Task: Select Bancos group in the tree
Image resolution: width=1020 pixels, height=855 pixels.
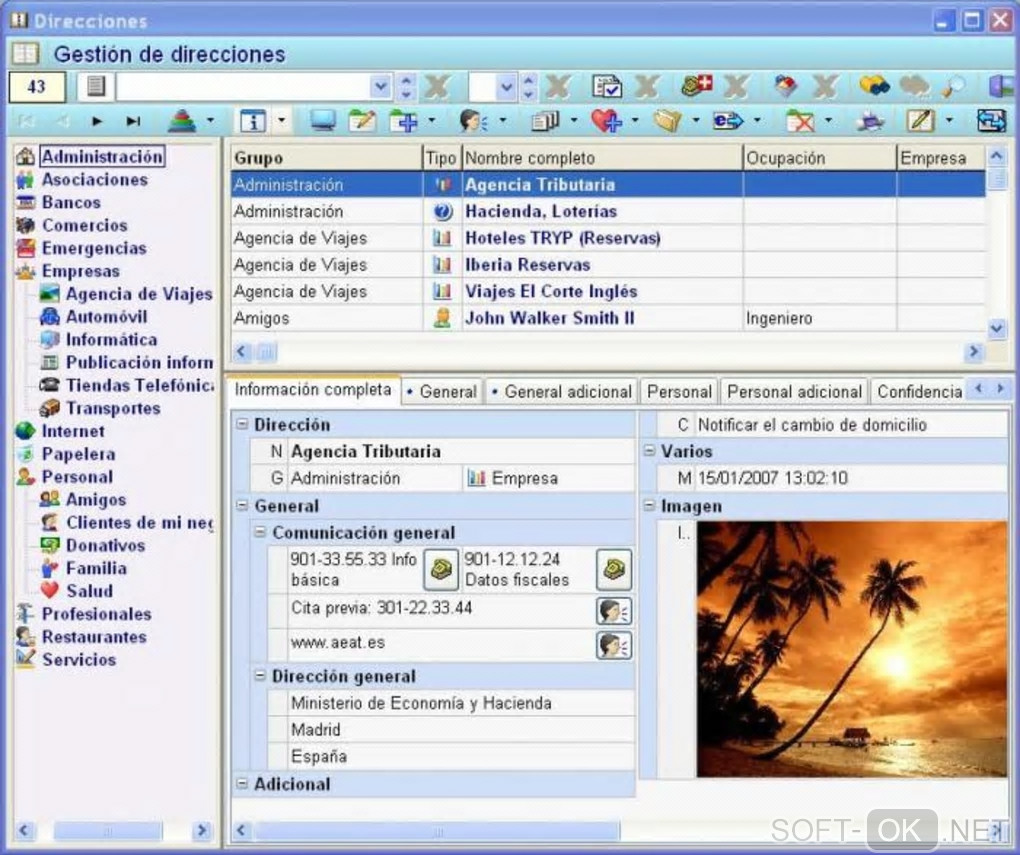Action: pos(71,202)
